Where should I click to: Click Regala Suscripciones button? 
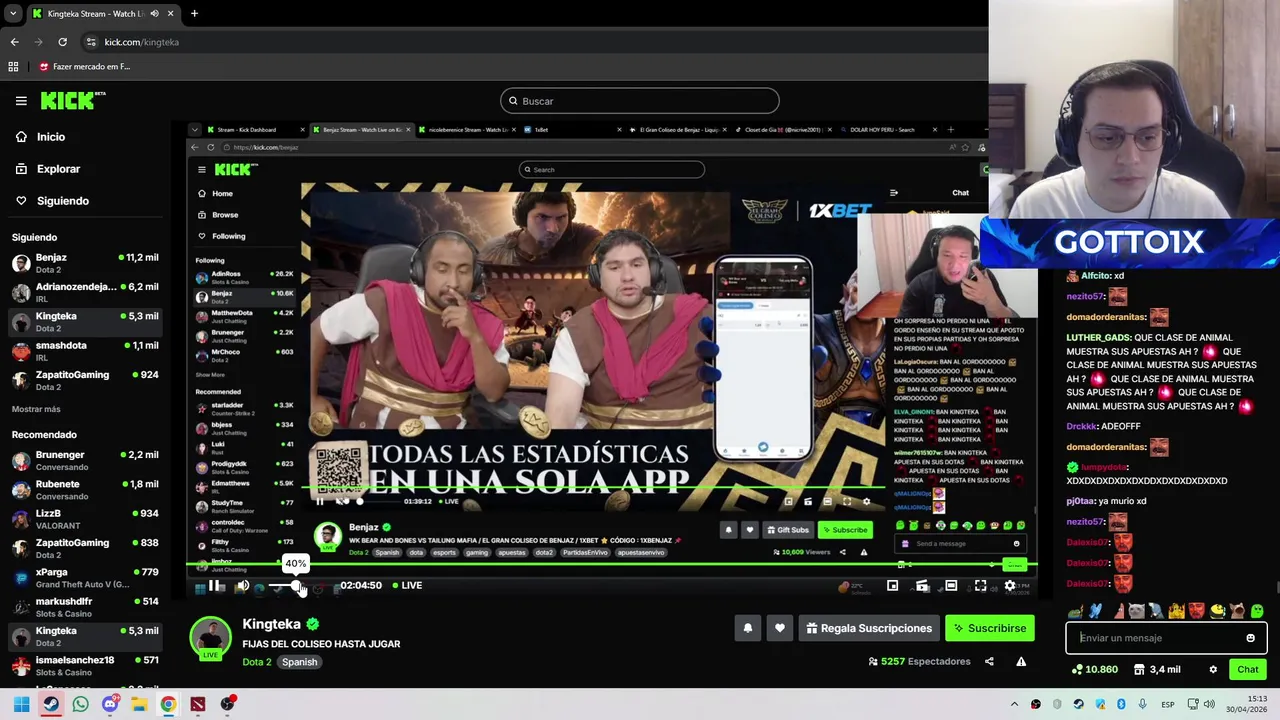coord(869,628)
